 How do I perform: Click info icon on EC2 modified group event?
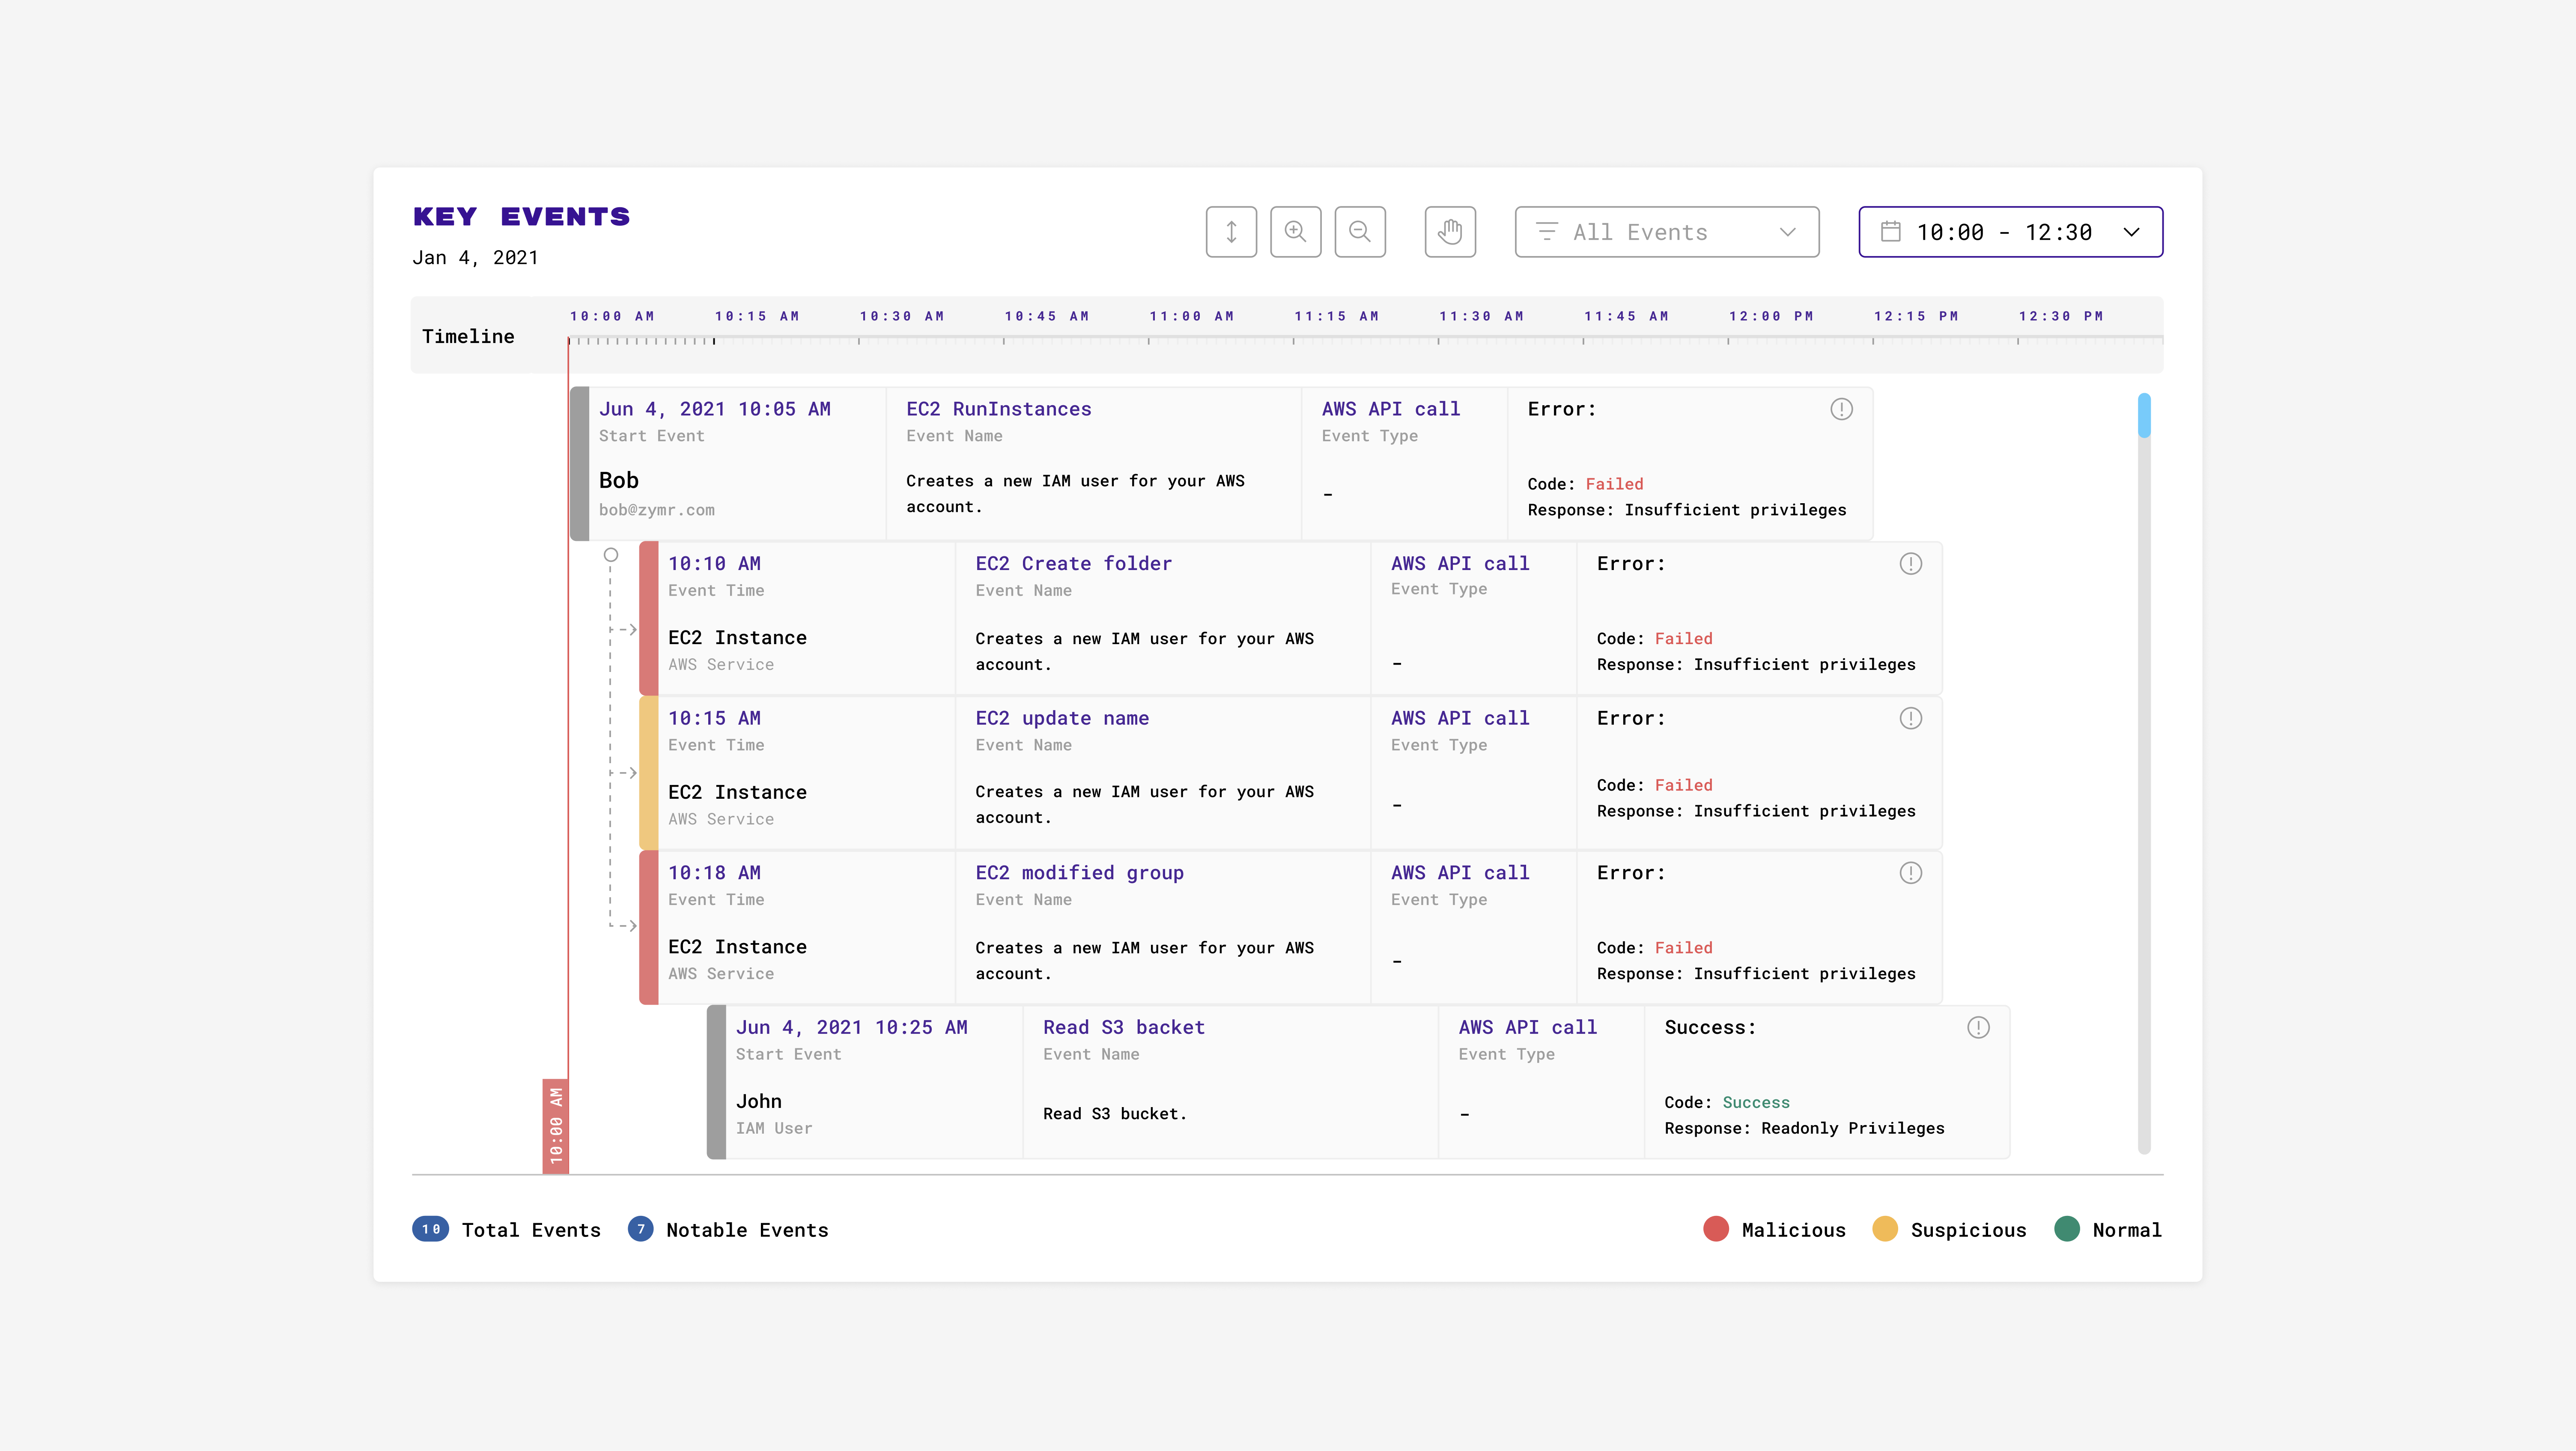pyautogui.click(x=1910, y=873)
